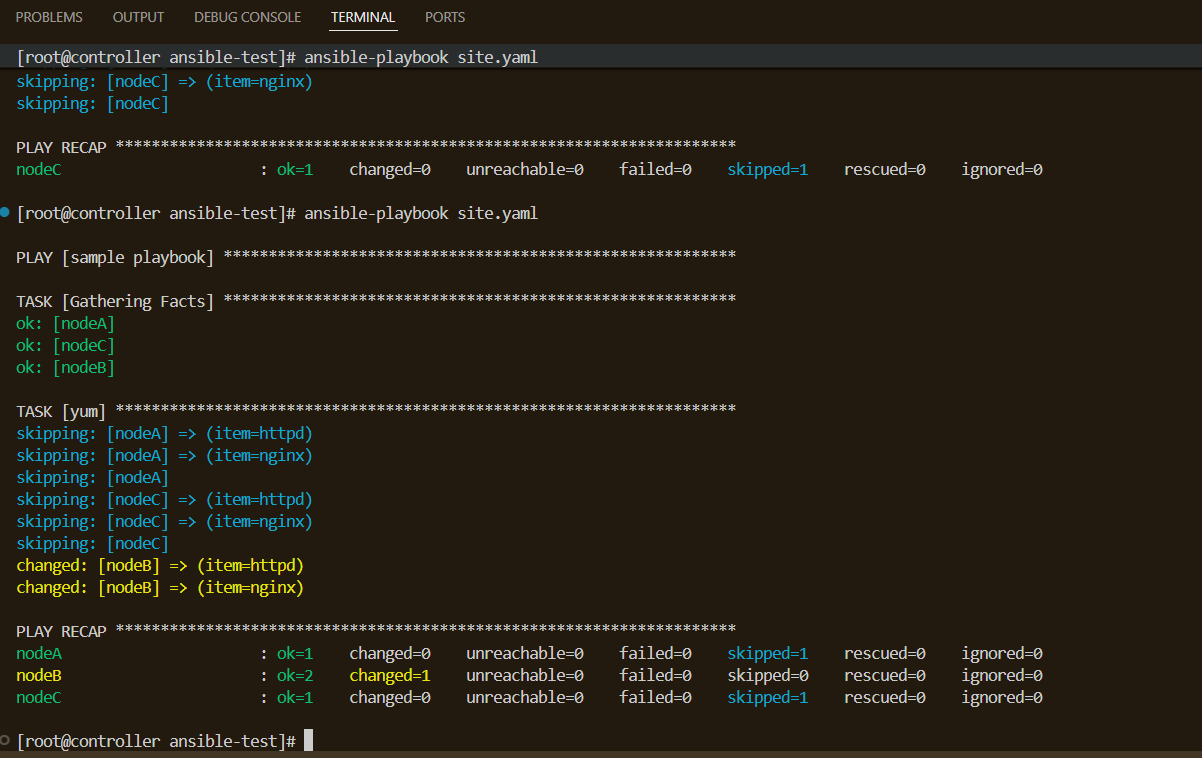Click the skipped=1 value for nodeC
The image size is (1202, 758).
767,697
